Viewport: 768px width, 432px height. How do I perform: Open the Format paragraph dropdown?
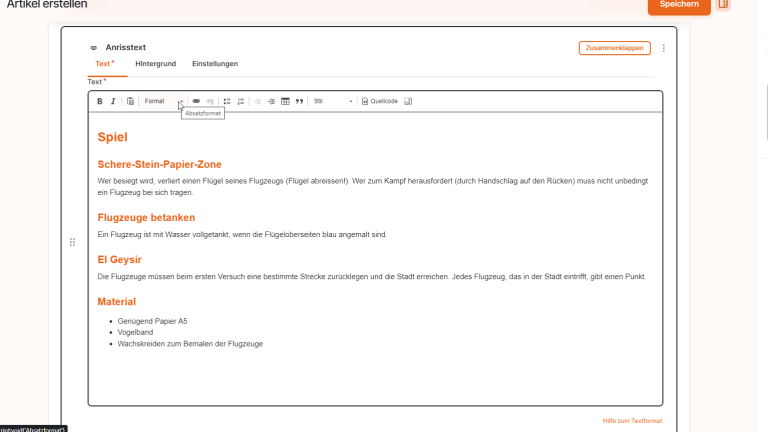click(x=163, y=101)
